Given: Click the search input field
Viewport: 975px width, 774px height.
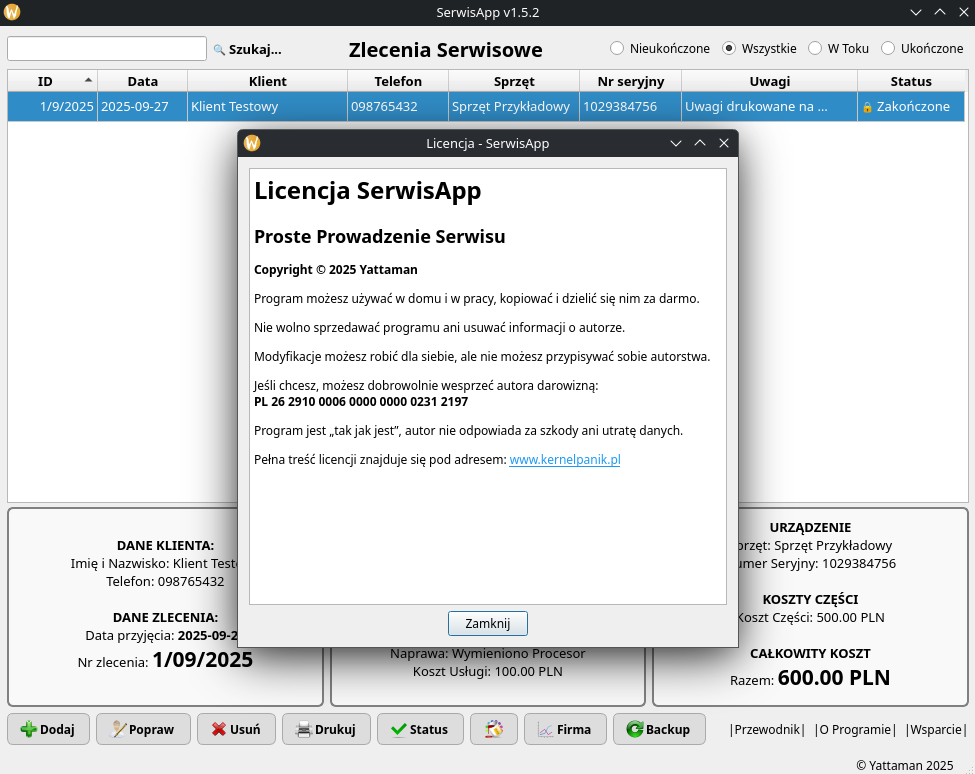Looking at the screenshot, I should coord(107,48).
